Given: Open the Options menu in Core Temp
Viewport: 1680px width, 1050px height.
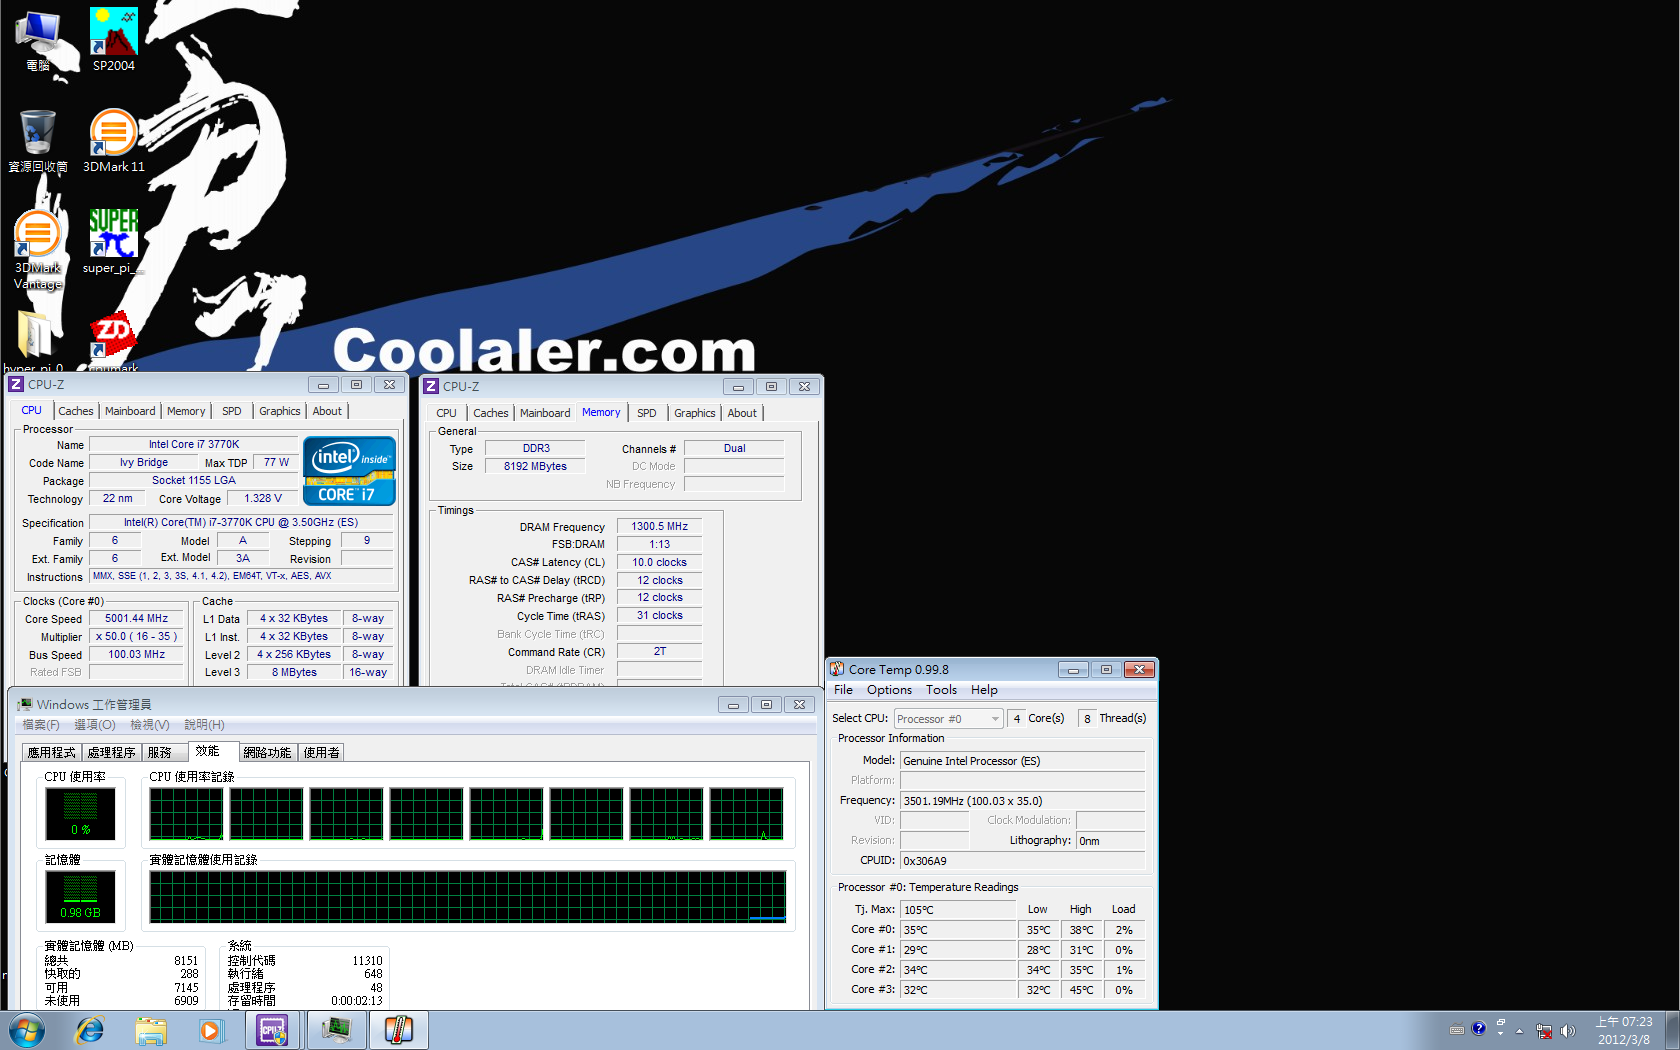Looking at the screenshot, I should pos(889,690).
